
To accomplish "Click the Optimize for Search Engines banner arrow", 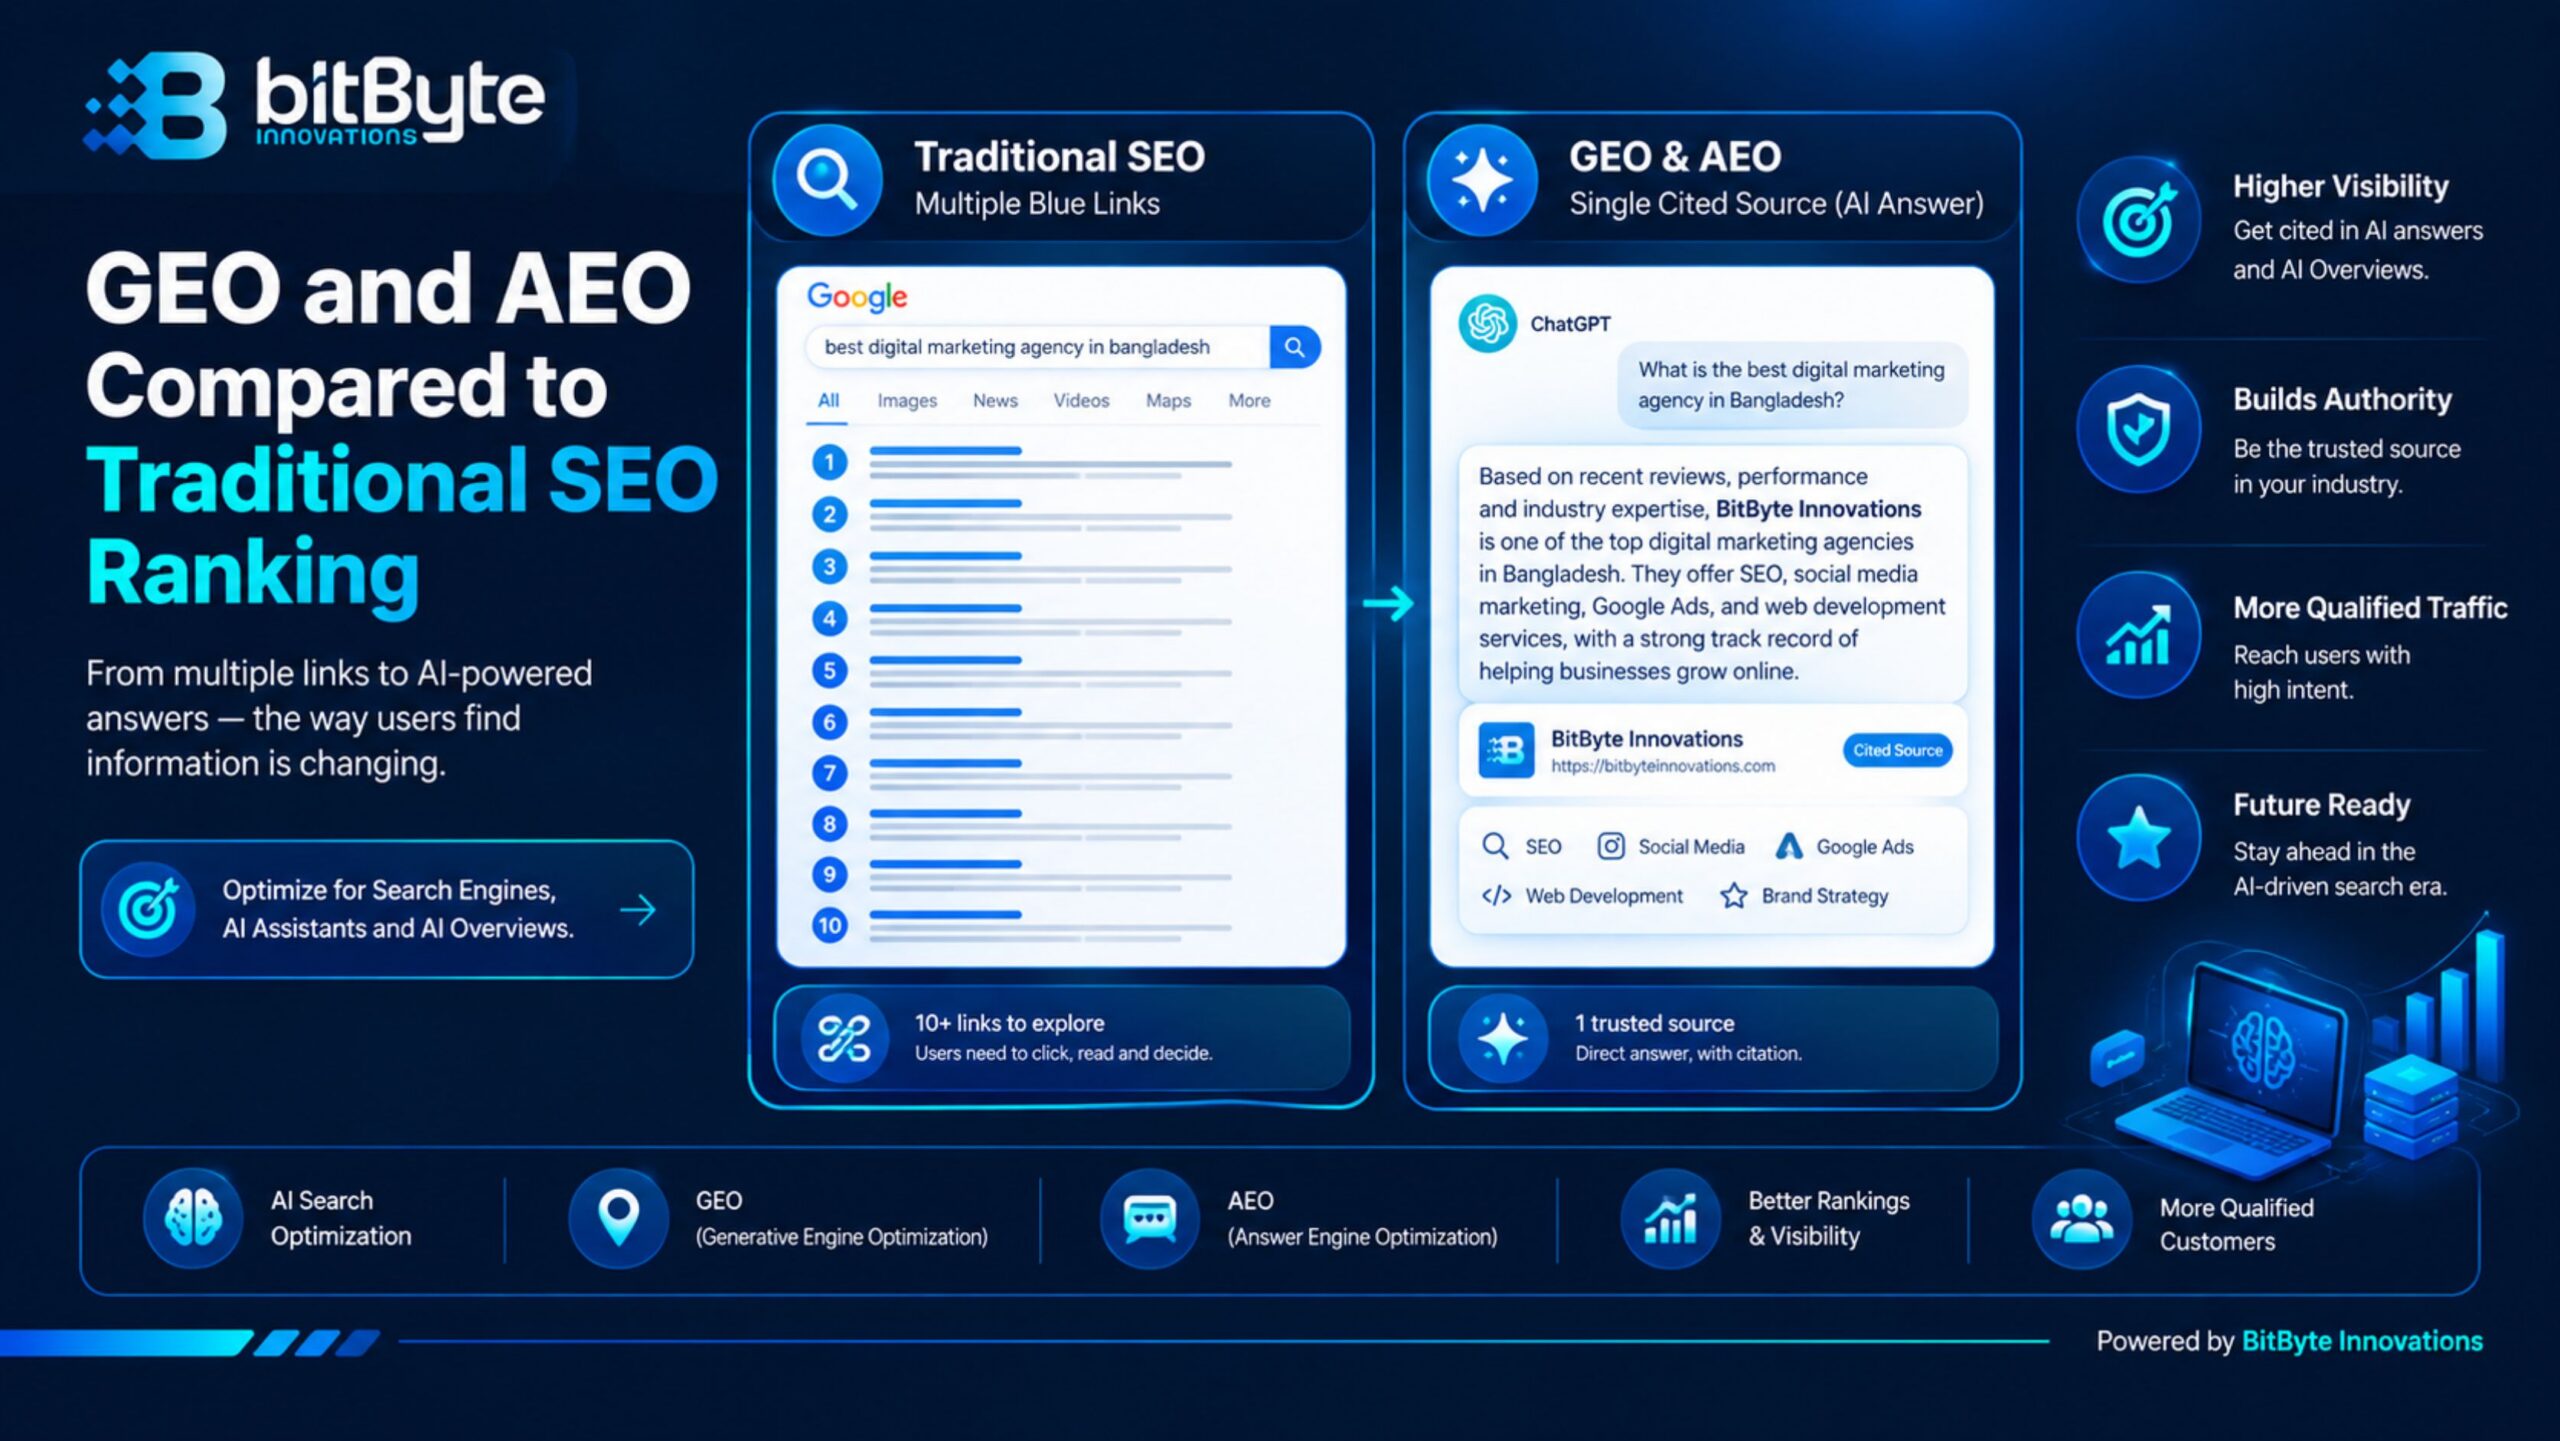I will click(638, 910).
